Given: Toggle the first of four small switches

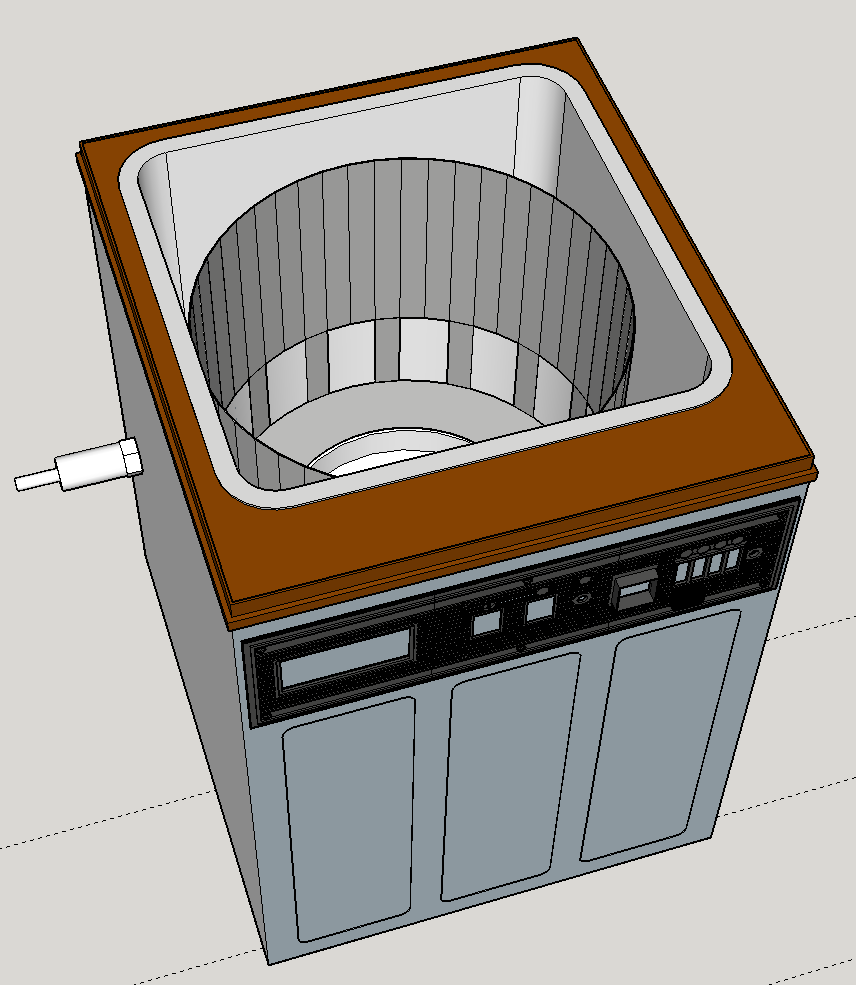Looking at the screenshot, I should click(x=684, y=570).
